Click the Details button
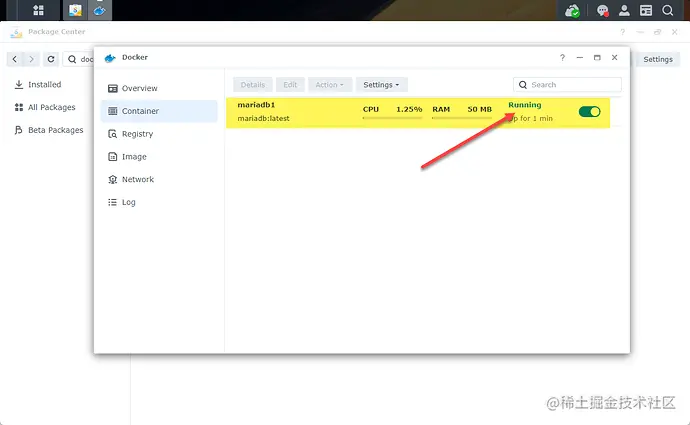Image resolution: width=690 pixels, height=425 pixels. (253, 85)
